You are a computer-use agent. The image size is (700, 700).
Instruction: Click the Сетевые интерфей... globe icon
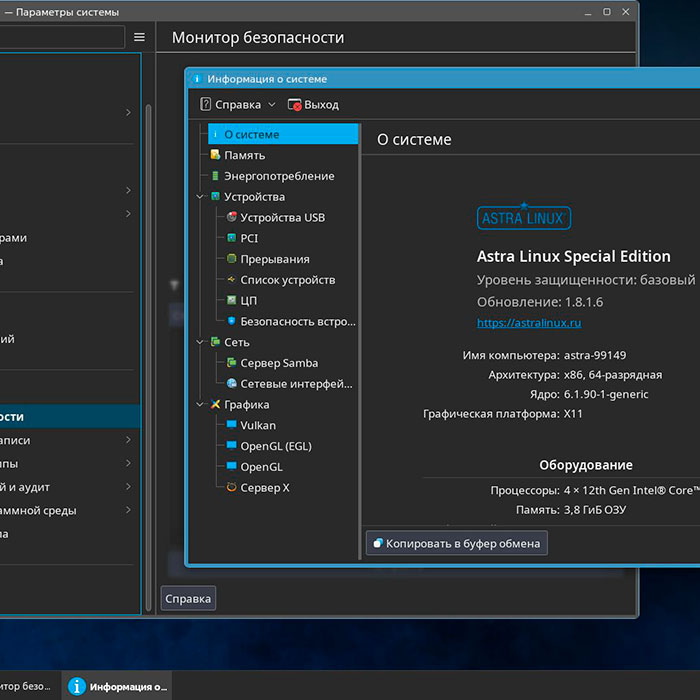point(231,383)
